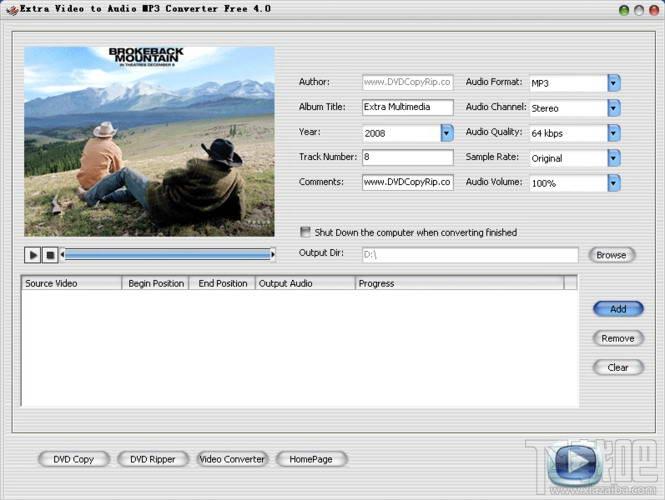Viewport: 665px width, 500px height.
Task: Enable shut down computer when converting finished
Action: [x=306, y=232]
